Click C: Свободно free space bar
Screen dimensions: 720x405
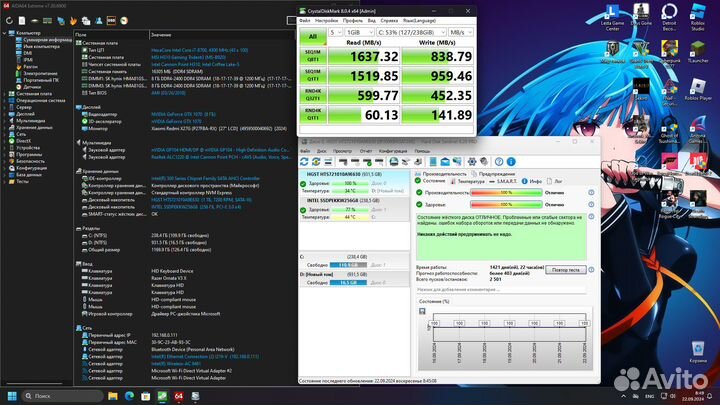pos(349,265)
